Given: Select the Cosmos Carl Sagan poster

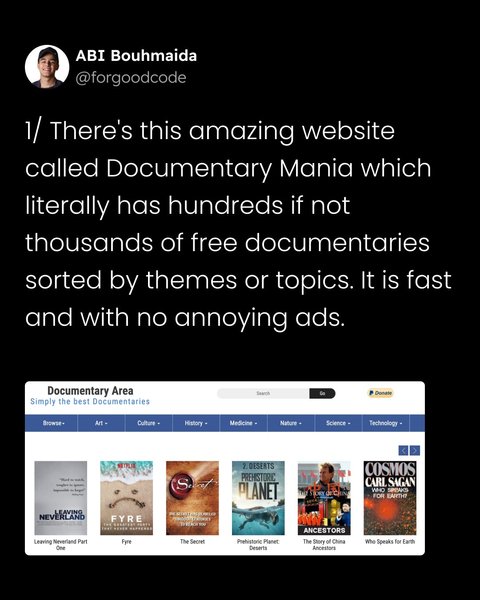Looking at the screenshot, I should [390, 498].
